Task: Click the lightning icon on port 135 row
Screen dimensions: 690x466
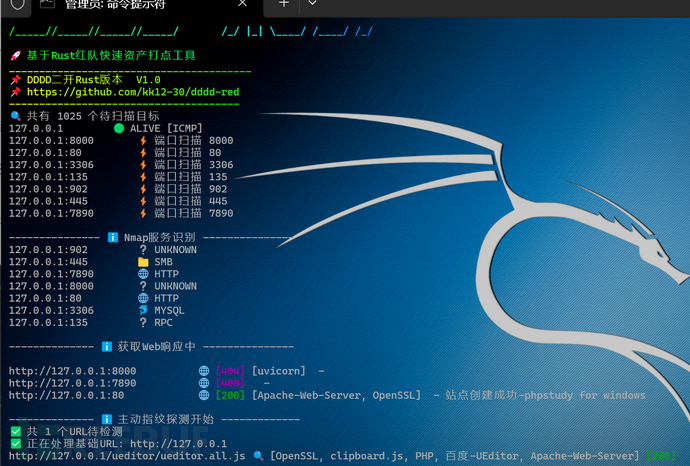Action: click(x=143, y=177)
